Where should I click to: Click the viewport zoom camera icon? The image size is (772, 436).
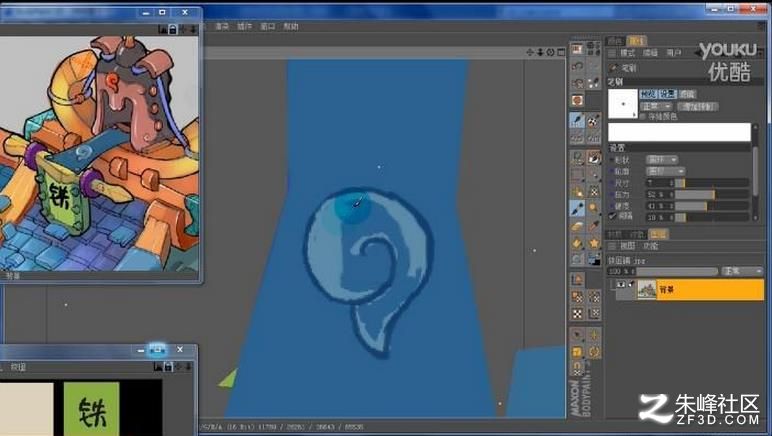tap(540, 52)
